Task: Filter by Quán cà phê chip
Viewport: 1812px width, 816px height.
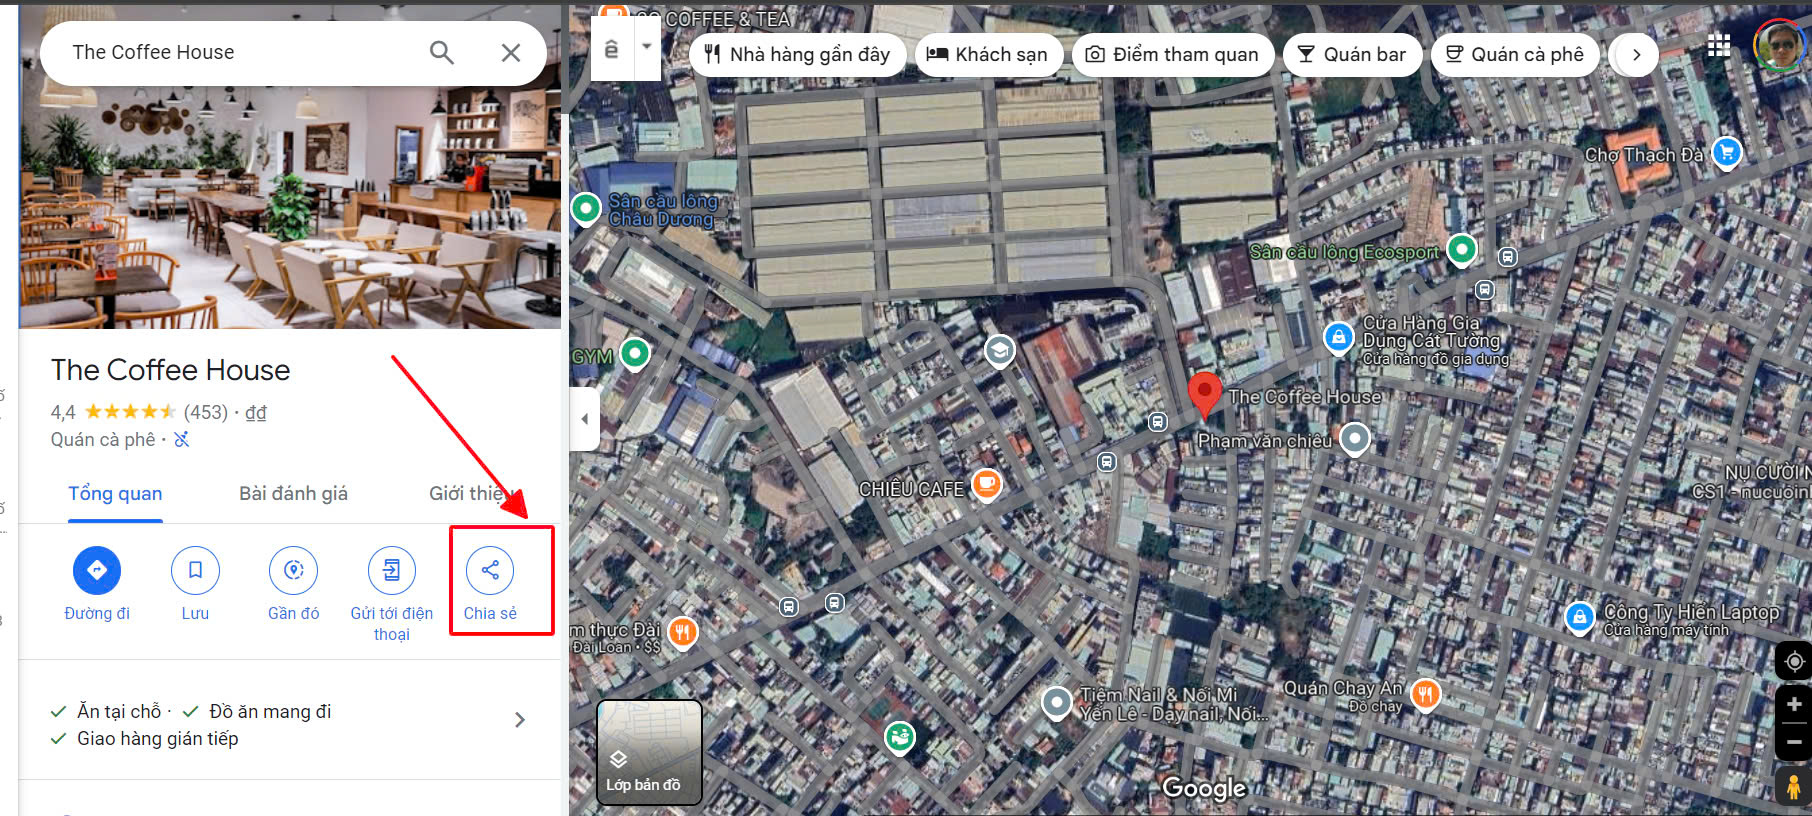Action: click(x=1515, y=55)
